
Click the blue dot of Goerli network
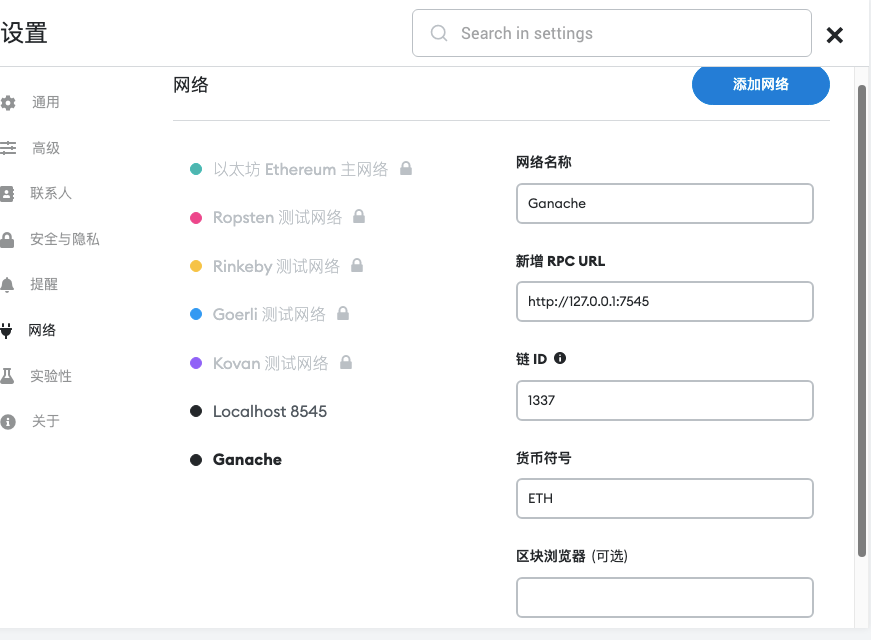[x=196, y=314]
